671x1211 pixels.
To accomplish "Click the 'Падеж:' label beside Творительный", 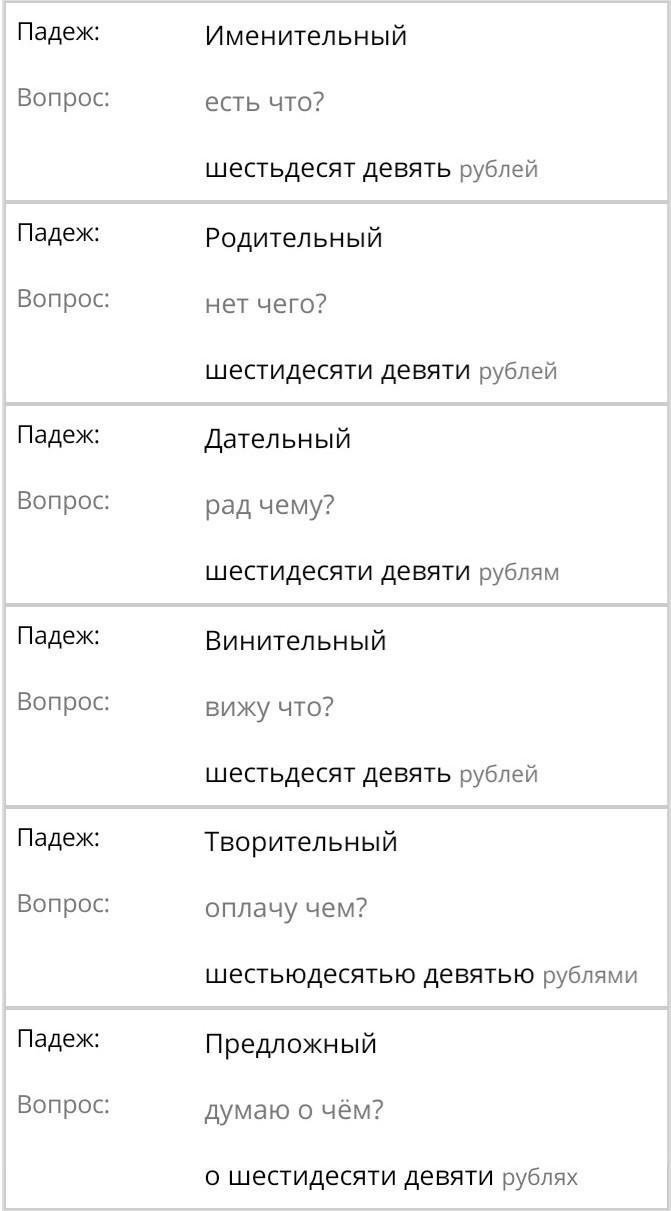I will 59,840.
